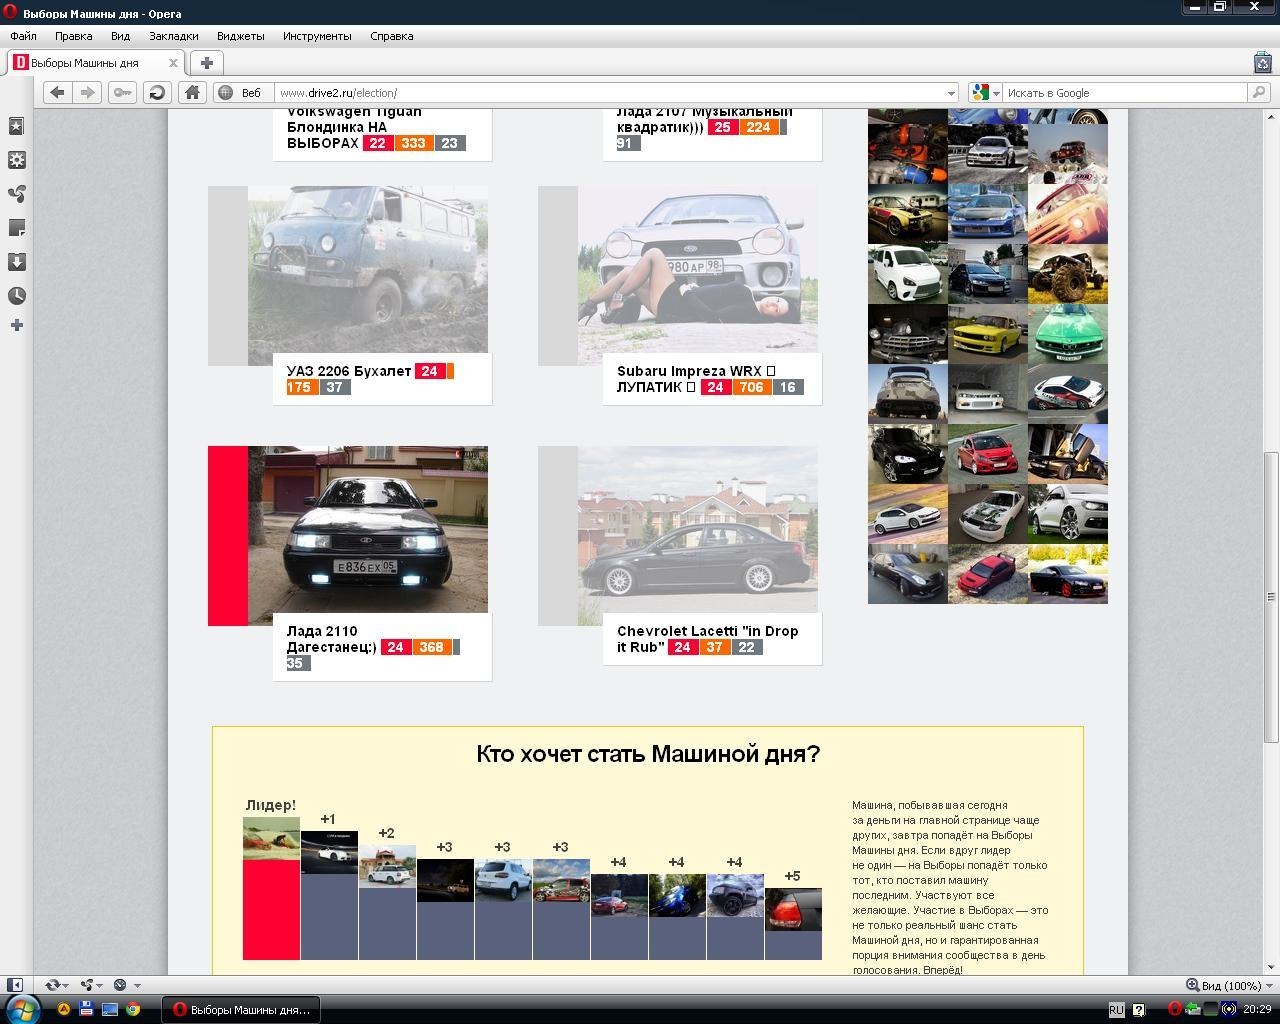Viewport: 1280px width, 1024px height.
Task: Click the green BMW thumbnail in gallery
Action: pyautogui.click(x=1068, y=334)
